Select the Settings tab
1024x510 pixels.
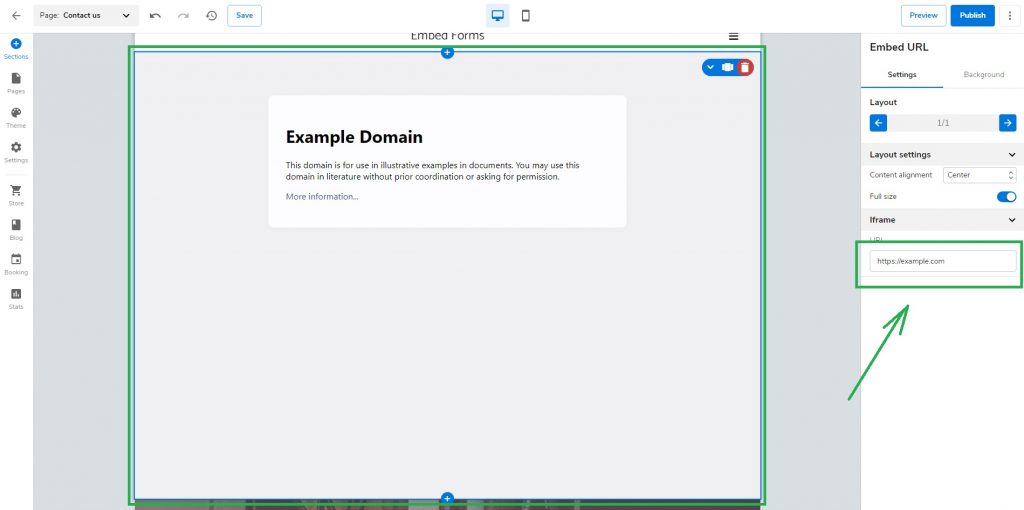point(902,74)
